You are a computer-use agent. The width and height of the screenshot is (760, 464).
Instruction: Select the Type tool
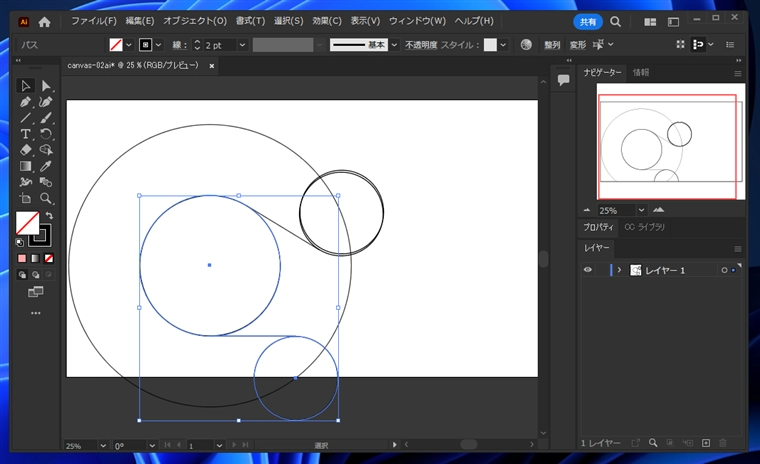[26, 134]
